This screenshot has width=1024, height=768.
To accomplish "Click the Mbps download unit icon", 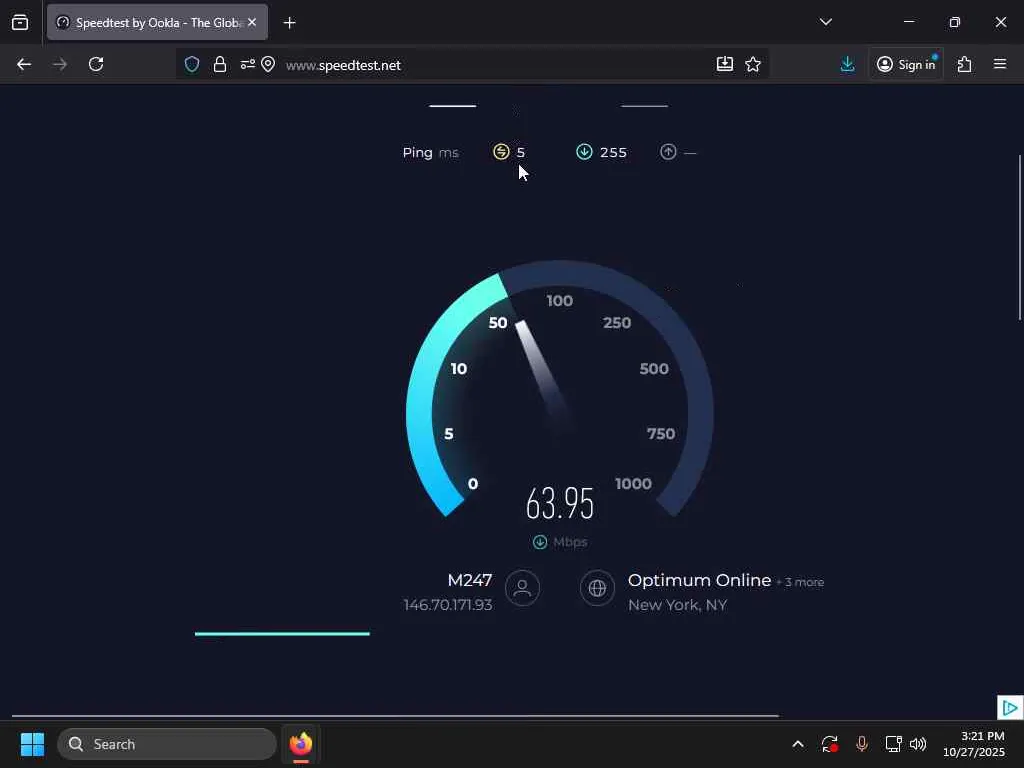I will pyautogui.click(x=539, y=542).
